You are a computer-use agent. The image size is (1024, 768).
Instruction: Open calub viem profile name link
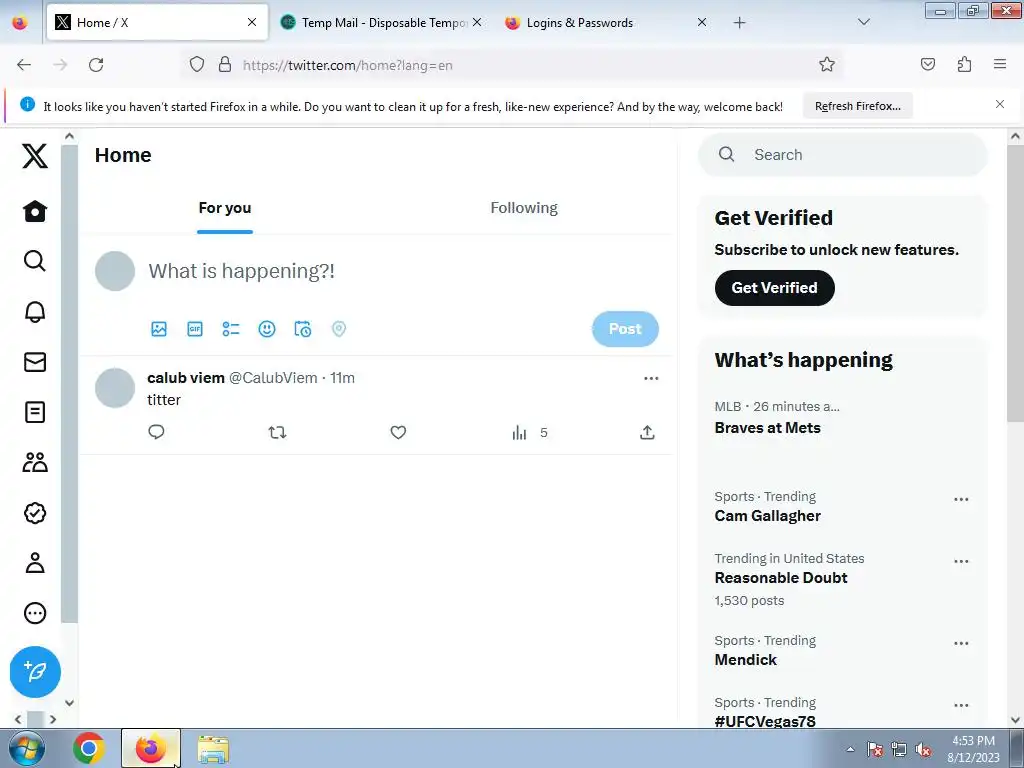pyautogui.click(x=186, y=377)
